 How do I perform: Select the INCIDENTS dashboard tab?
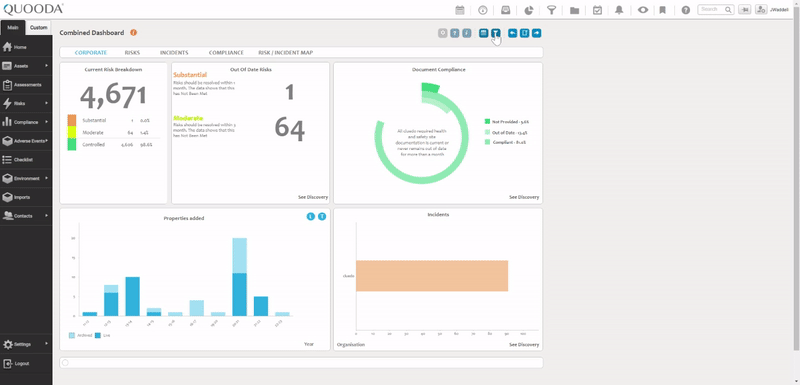[174, 53]
